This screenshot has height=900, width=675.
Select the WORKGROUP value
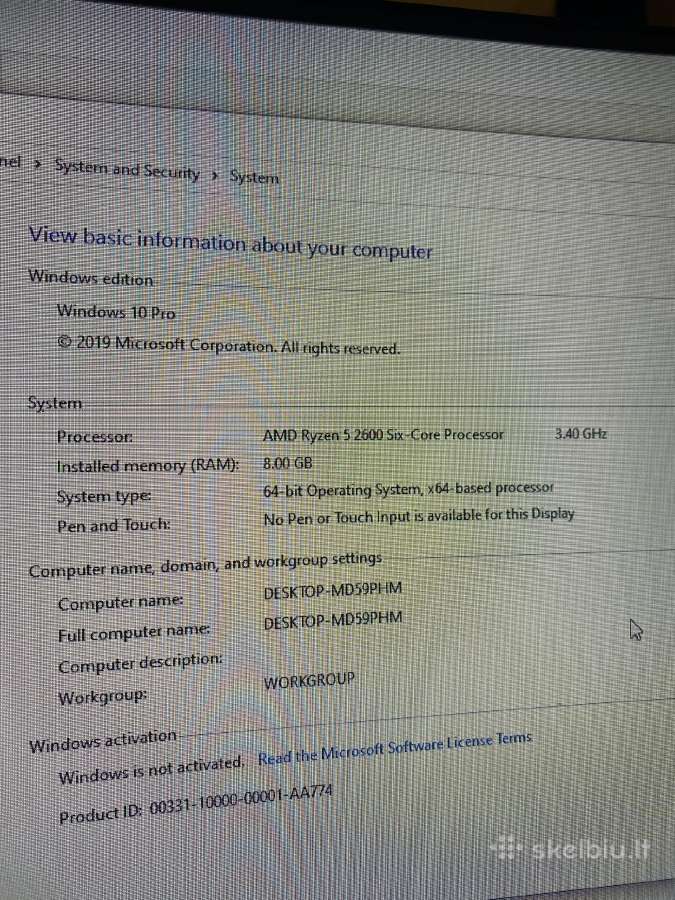coord(309,680)
